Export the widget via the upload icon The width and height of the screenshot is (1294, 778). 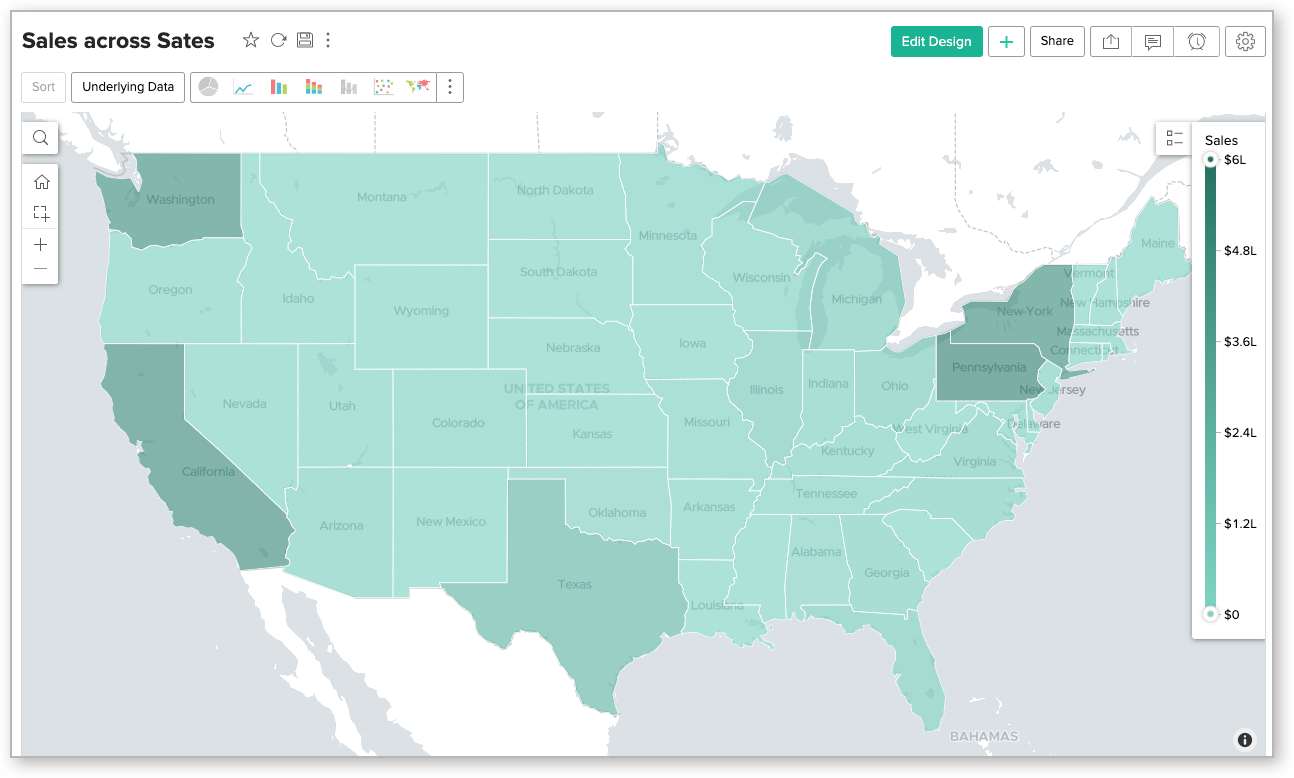pos(1110,41)
